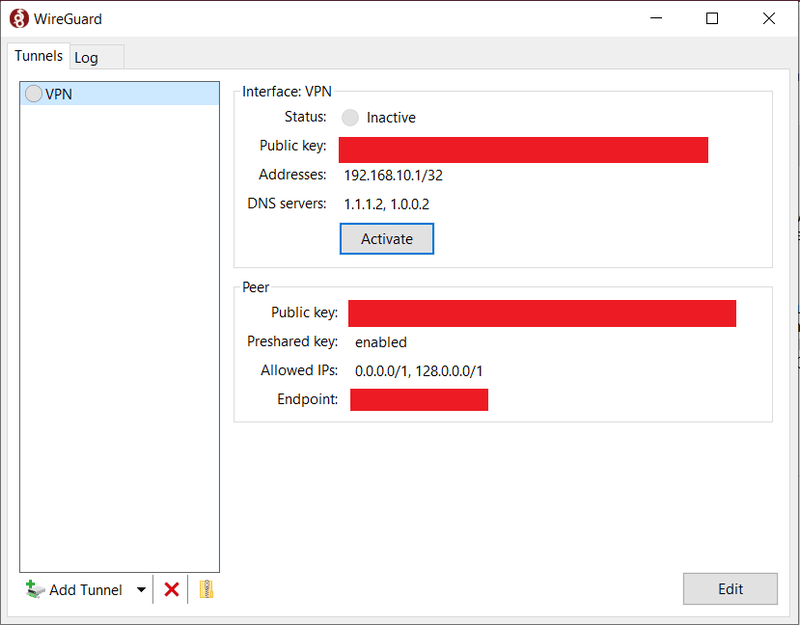Click the redacted Peer public key field
The width and height of the screenshot is (800, 625).
tap(542, 313)
